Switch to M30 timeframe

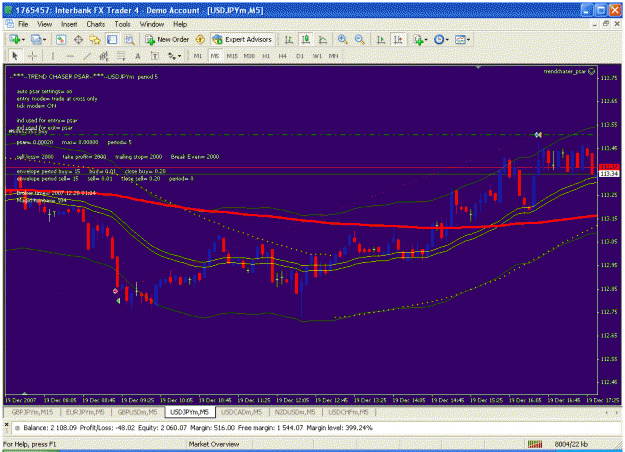pyautogui.click(x=249, y=56)
